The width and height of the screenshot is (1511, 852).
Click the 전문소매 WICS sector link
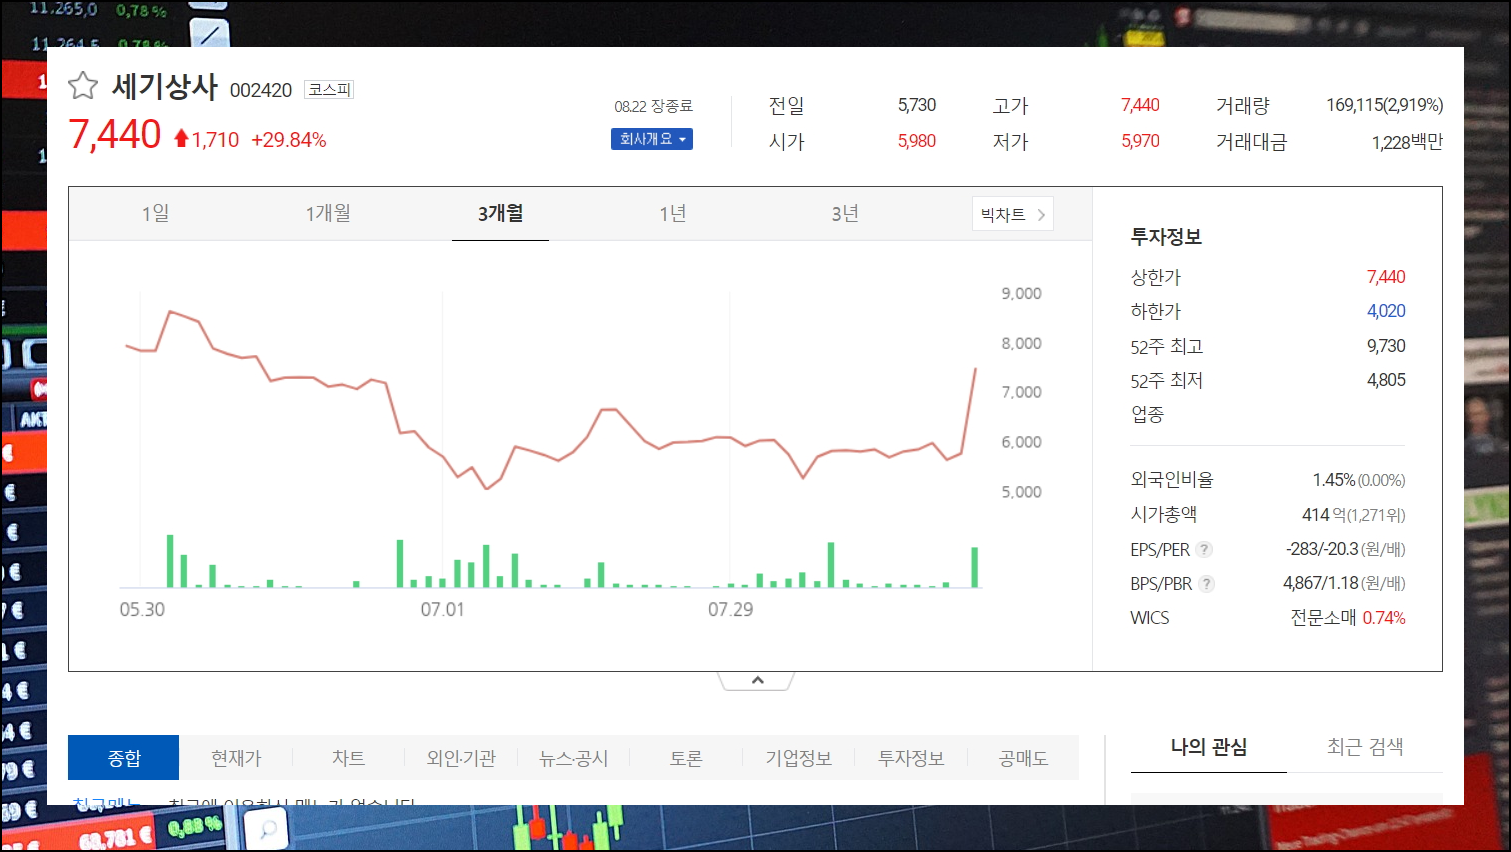coord(1322,618)
